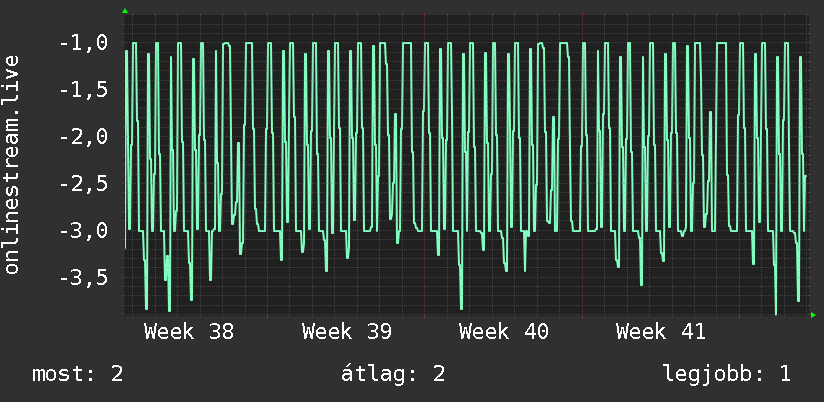Click the 'most: 2' statistic
This screenshot has width=824, height=402.
click(x=78, y=374)
